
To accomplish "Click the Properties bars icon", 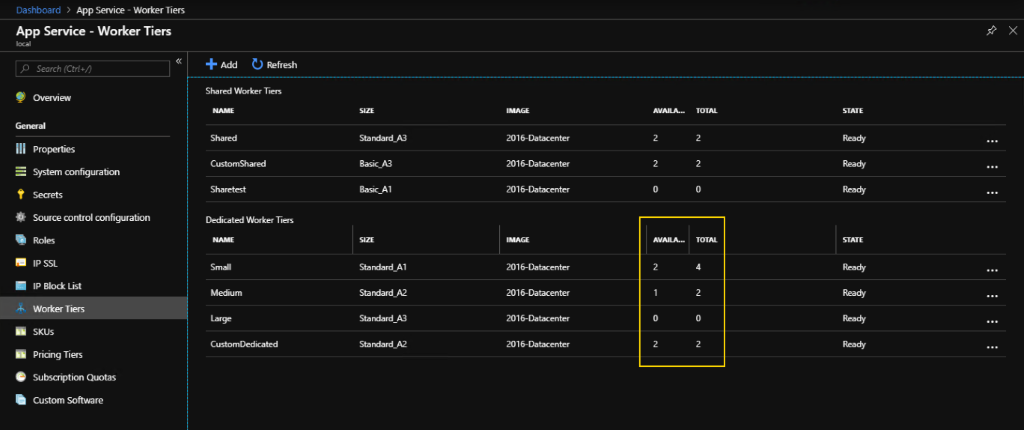I will click(x=21, y=149).
